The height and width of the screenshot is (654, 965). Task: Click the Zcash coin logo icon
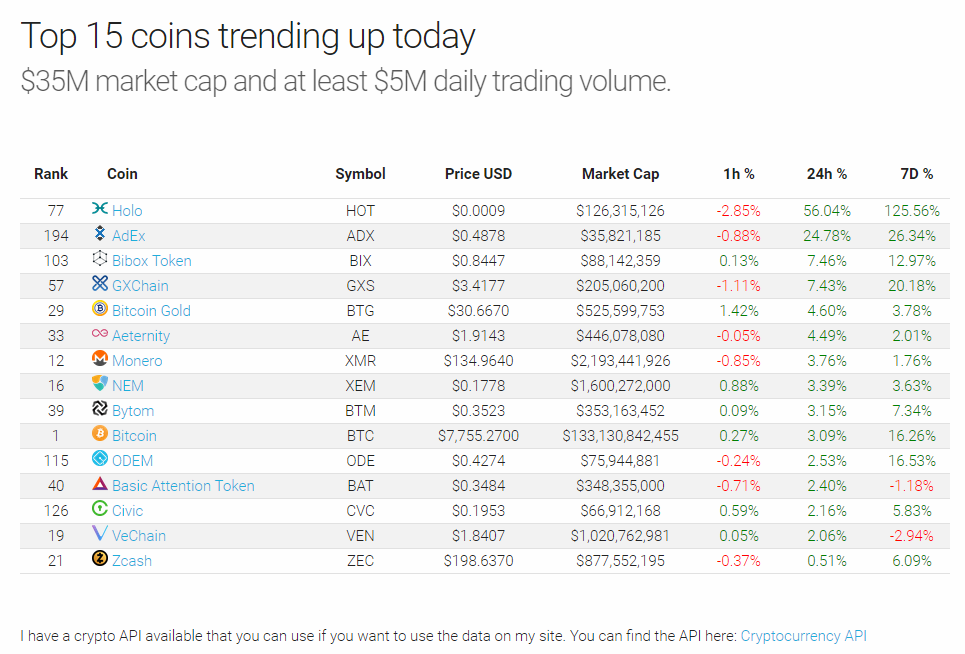99,560
